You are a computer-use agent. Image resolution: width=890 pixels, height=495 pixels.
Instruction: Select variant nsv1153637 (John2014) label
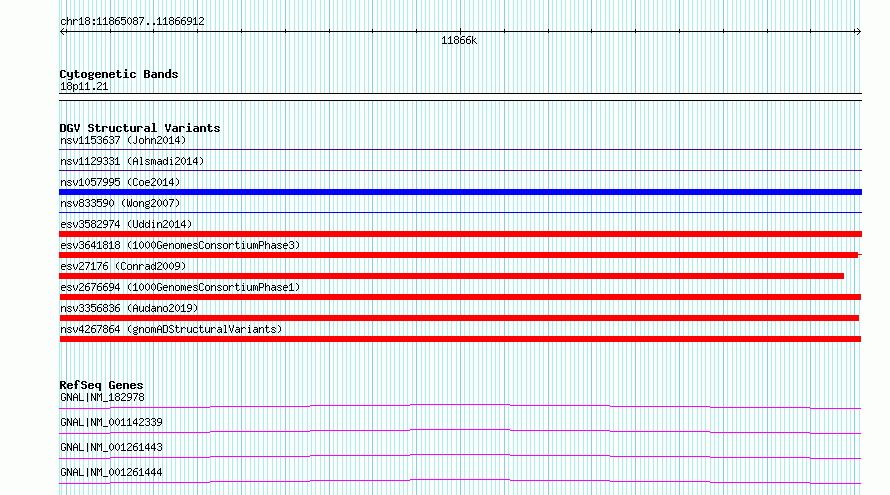(123, 140)
